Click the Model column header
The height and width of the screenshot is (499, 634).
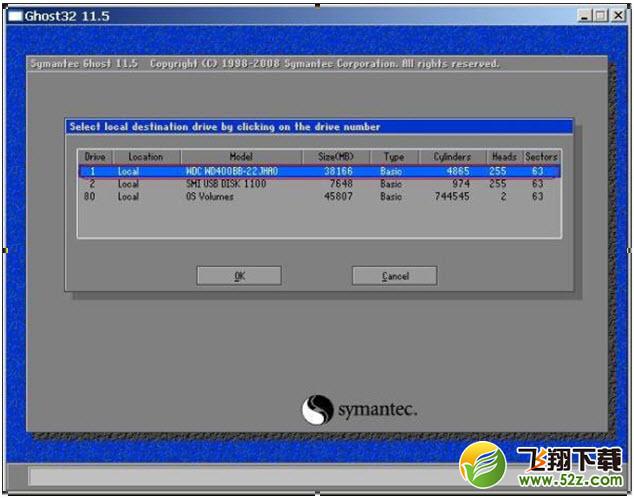(x=241, y=156)
